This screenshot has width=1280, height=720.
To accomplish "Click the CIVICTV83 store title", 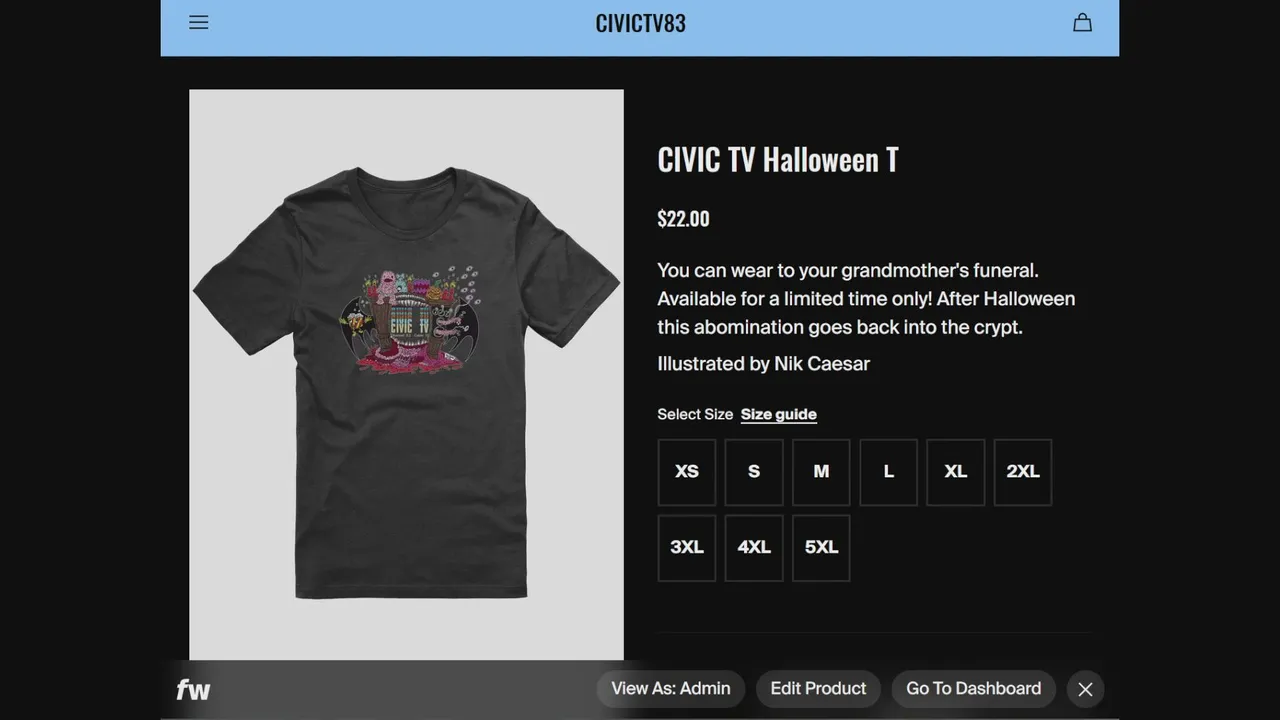I will (x=641, y=23).
